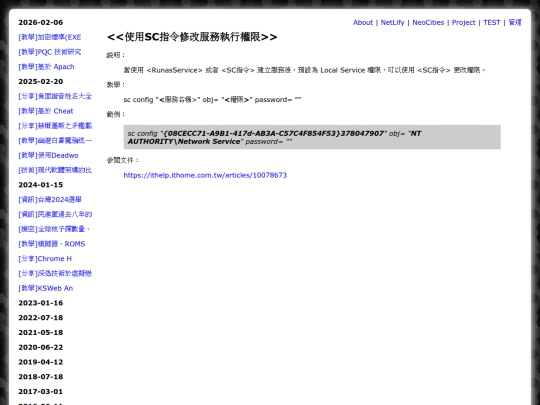Expand the 2018-07-18 date group
Image resolution: width=540 pixels, height=405 pixels.
[41, 377]
